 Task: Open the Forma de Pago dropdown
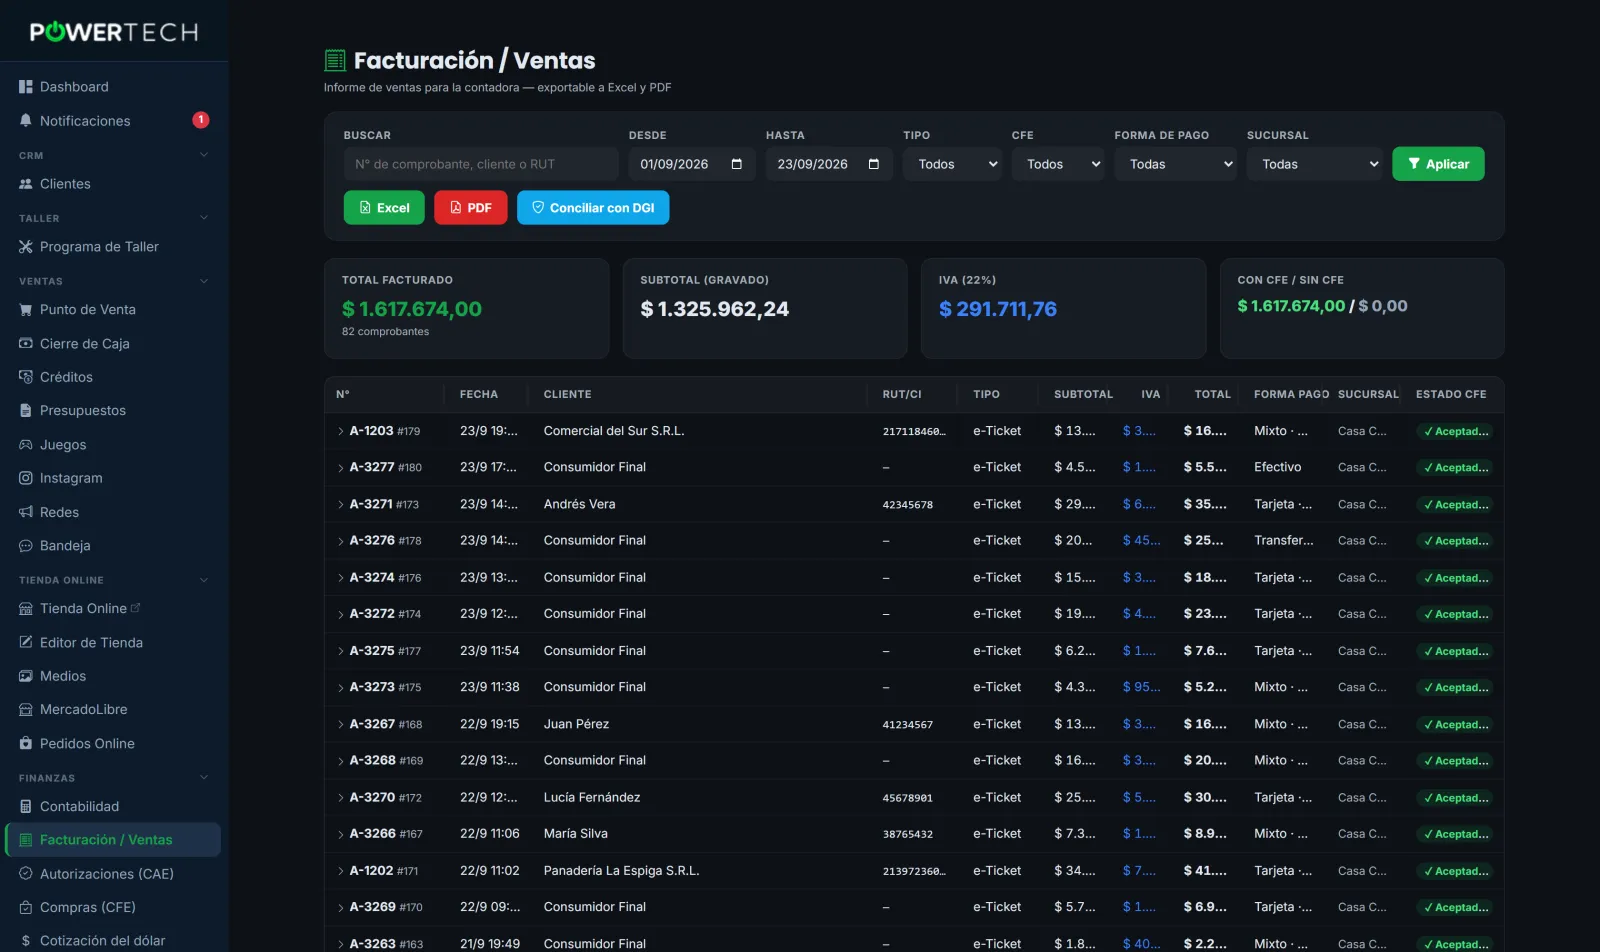(1176, 164)
